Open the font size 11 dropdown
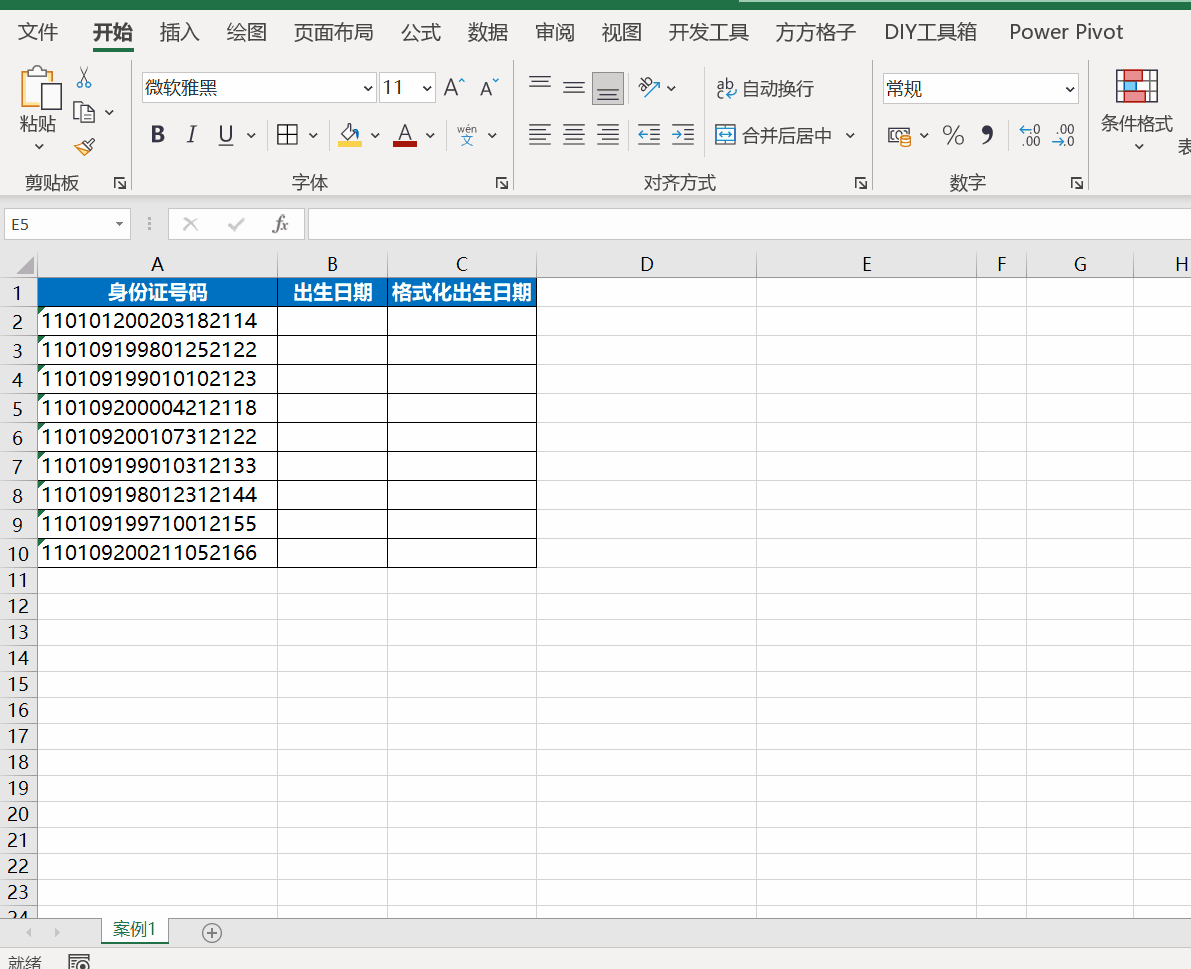This screenshot has height=969, width=1191. point(427,88)
